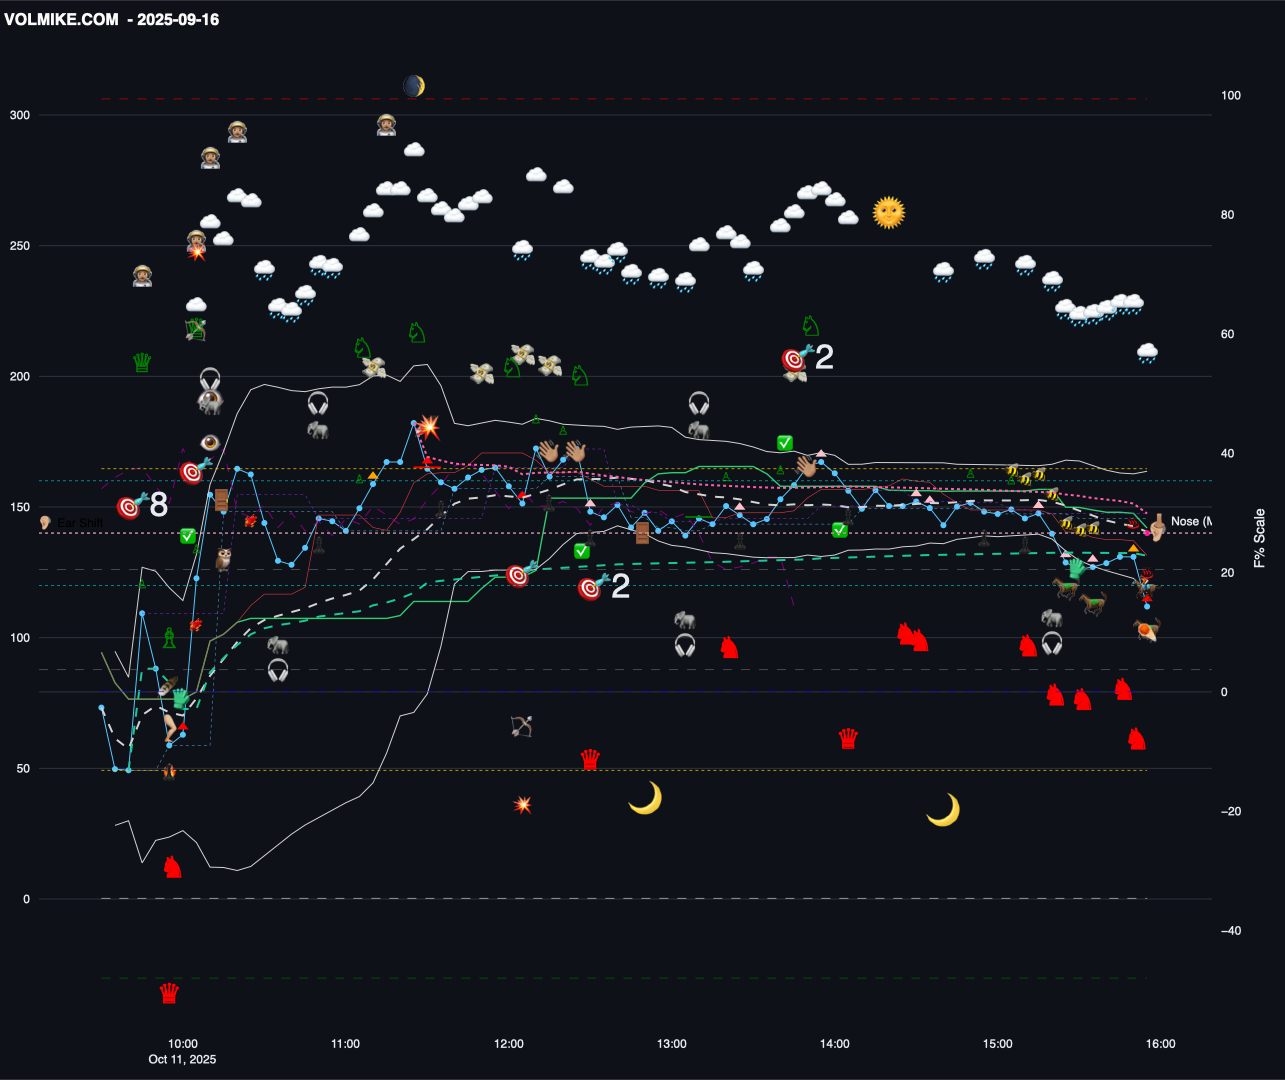This screenshot has width=1285, height=1080.
Task: Click the red queen below the 0 line
Action: pyautogui.click(x=169, y=993)
